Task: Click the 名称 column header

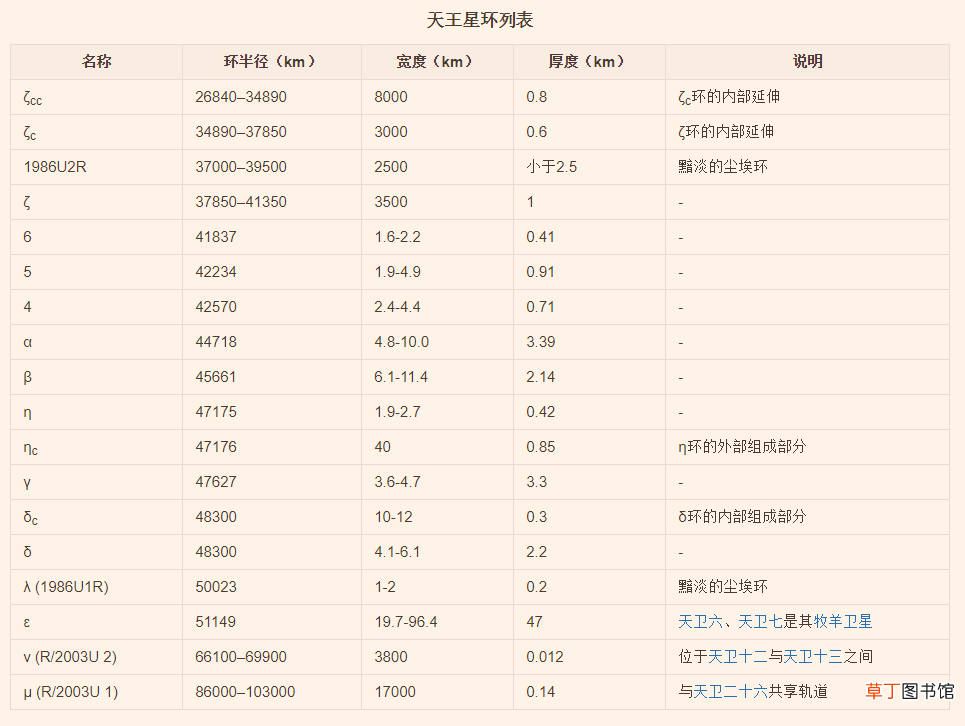Action: 97,62
